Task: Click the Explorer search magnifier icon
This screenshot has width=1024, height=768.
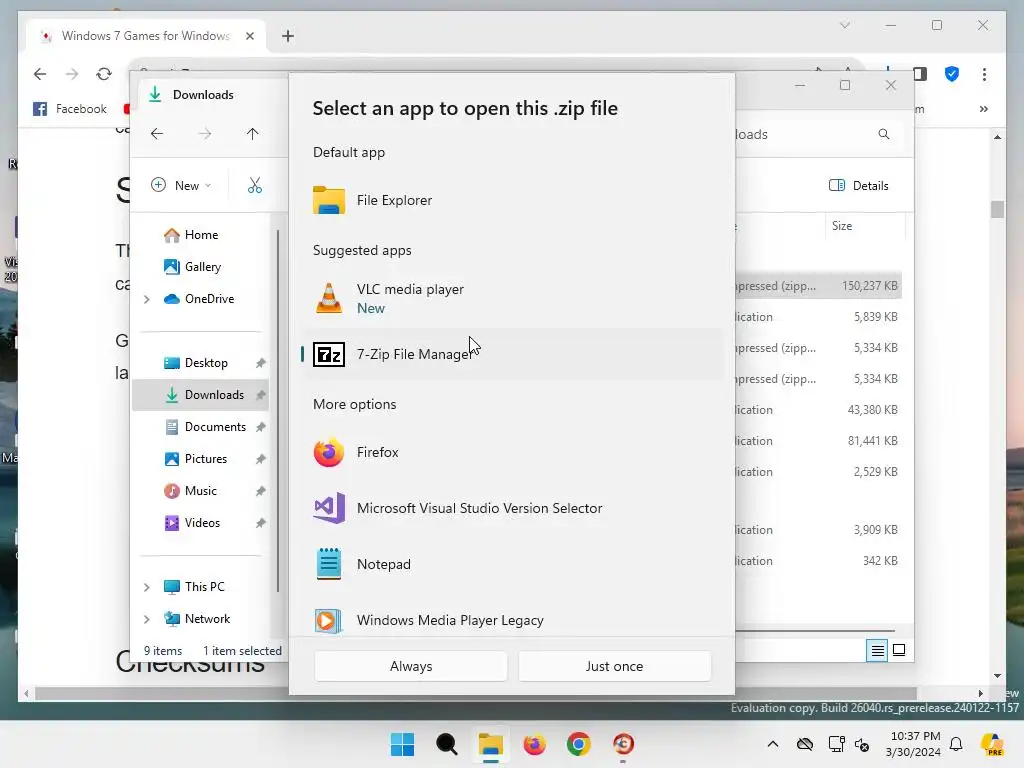Action: 884,134
